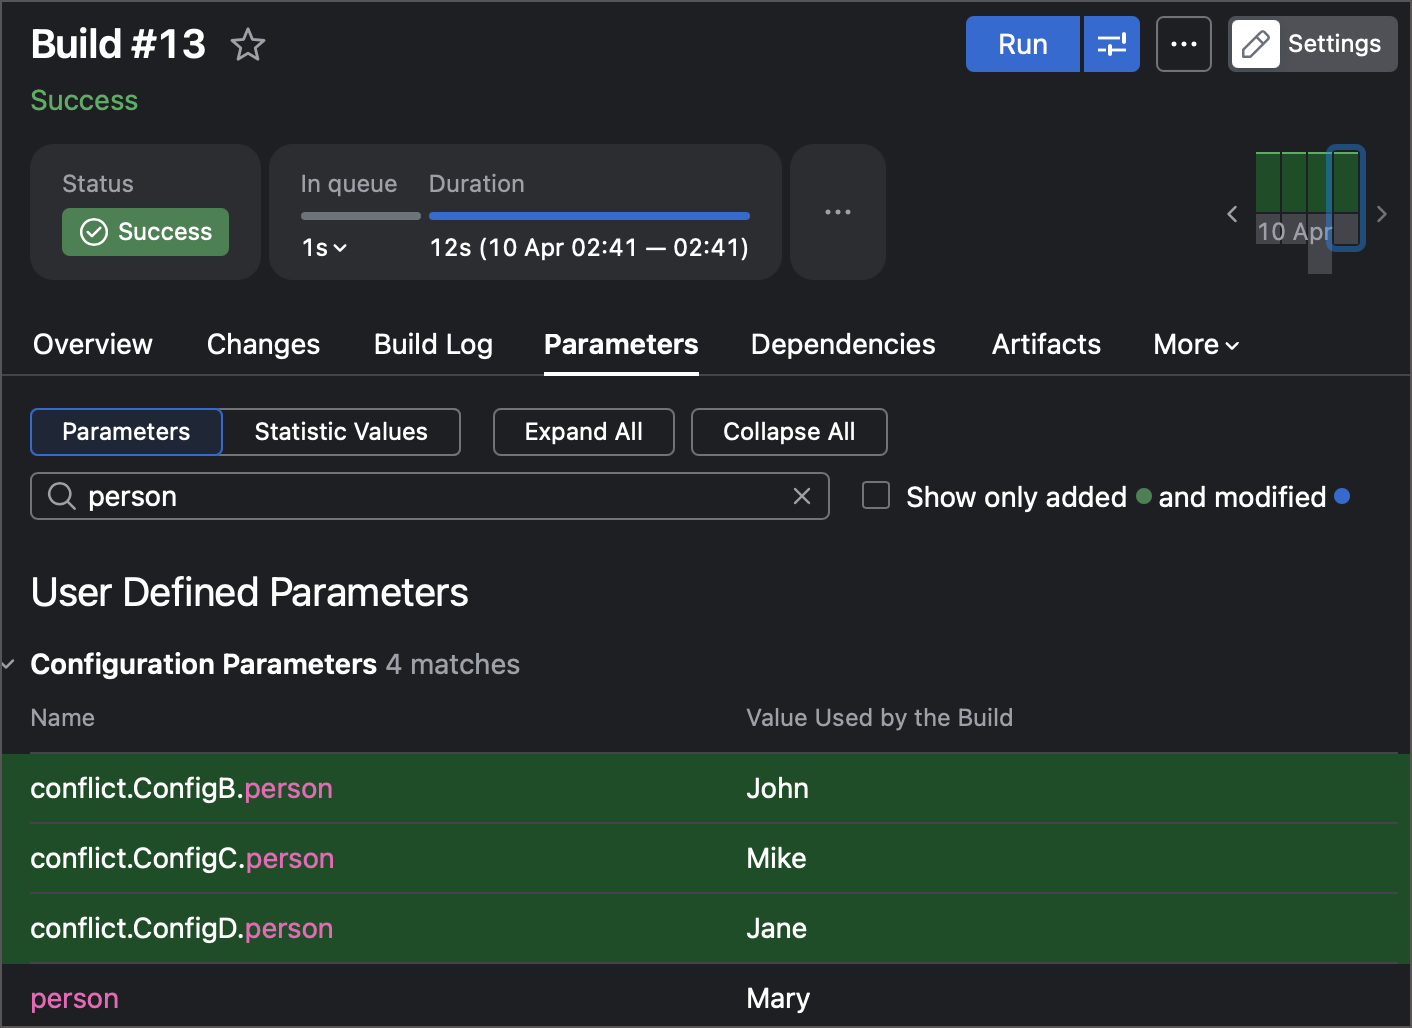Screen dimensions: 1412x1028
Task: Switch to Statistic Values view
Action: pos(341,432)
